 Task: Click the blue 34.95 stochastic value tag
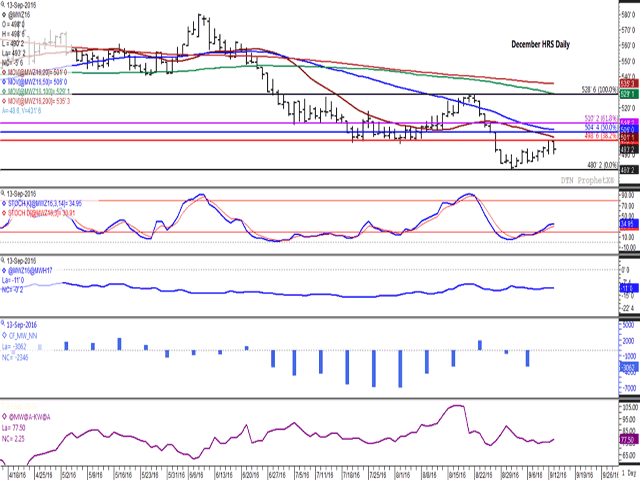click(628, 224)
